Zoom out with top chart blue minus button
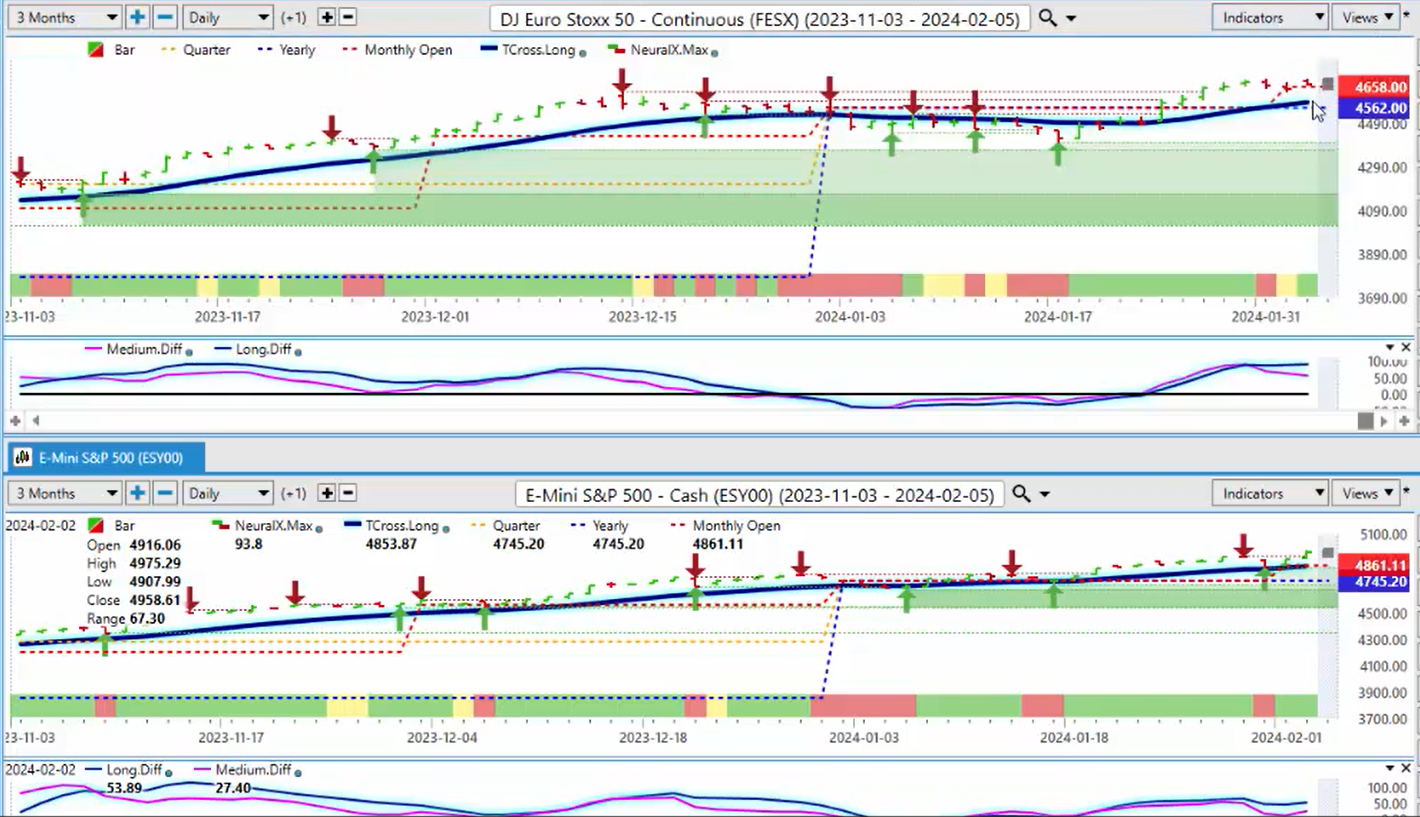This screenshot has height=817, width=1420. pyautogui.click(x=166, y=17)
